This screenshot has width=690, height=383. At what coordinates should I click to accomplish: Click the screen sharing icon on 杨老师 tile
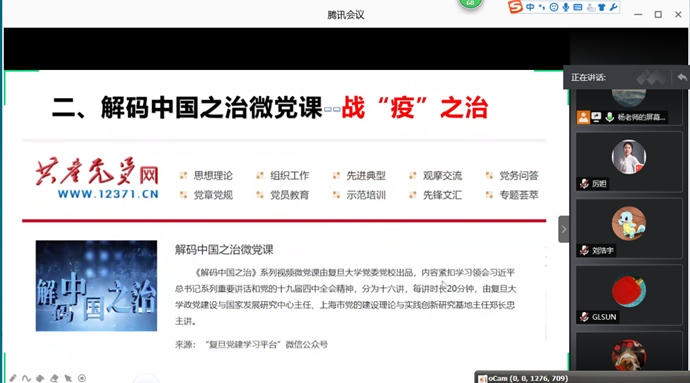point(596,117)
